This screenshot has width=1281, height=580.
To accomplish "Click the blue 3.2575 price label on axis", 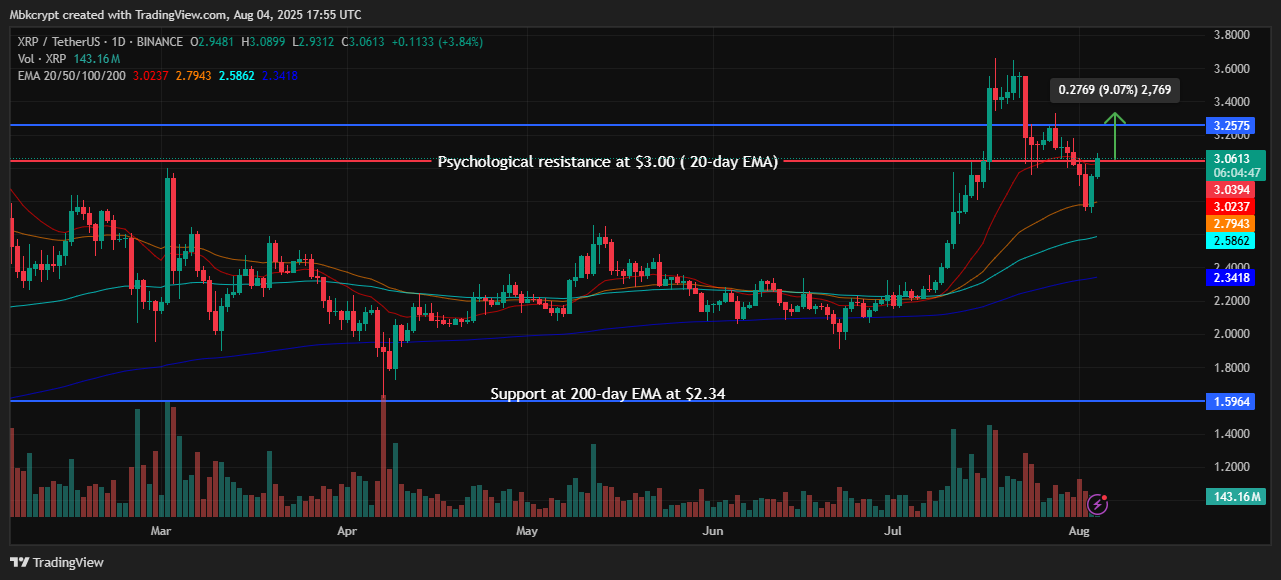I will pos(1231,126).
